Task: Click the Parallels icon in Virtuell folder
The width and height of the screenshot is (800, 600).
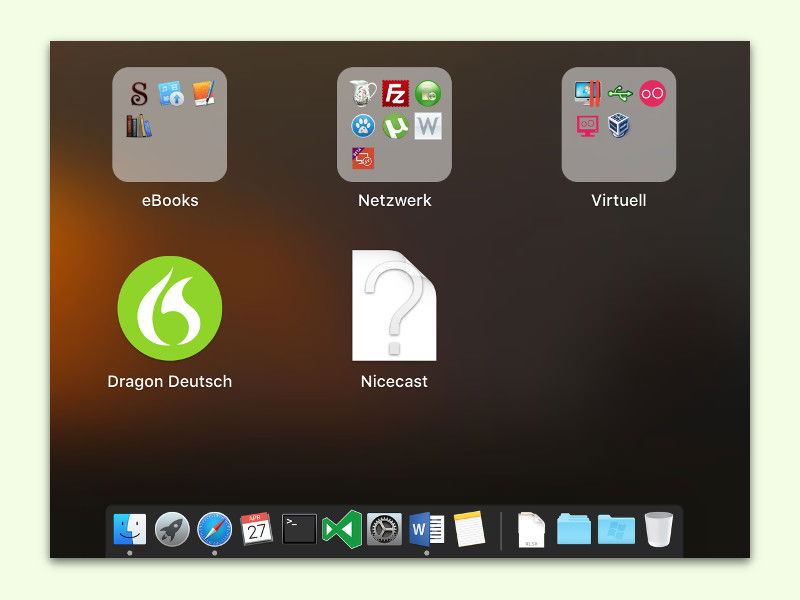Action: (587, 93)
